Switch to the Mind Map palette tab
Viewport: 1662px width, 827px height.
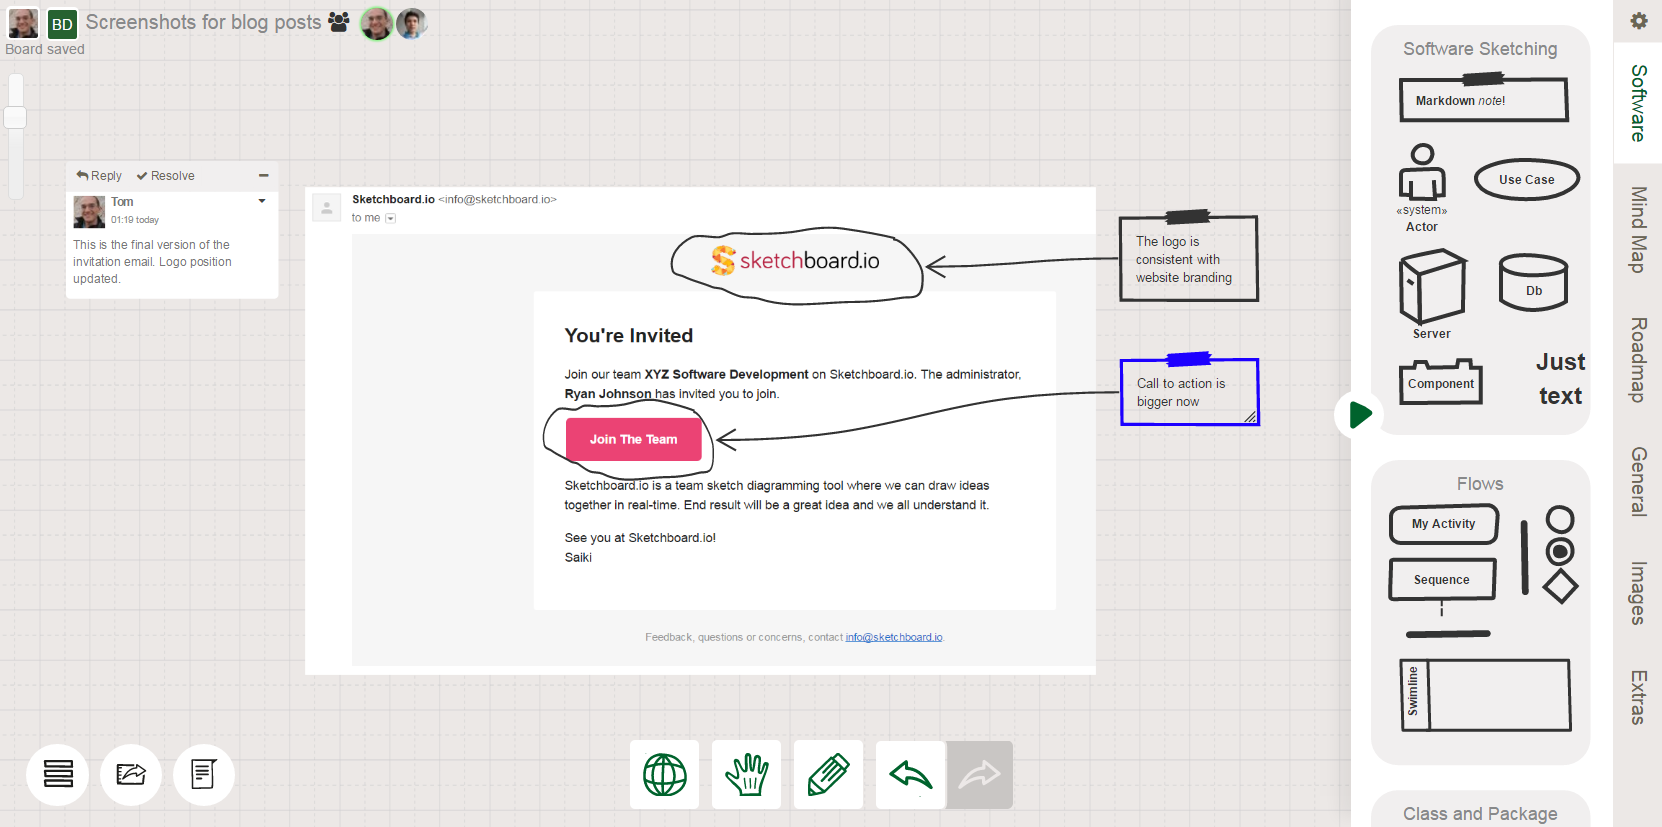(1638, 230)
